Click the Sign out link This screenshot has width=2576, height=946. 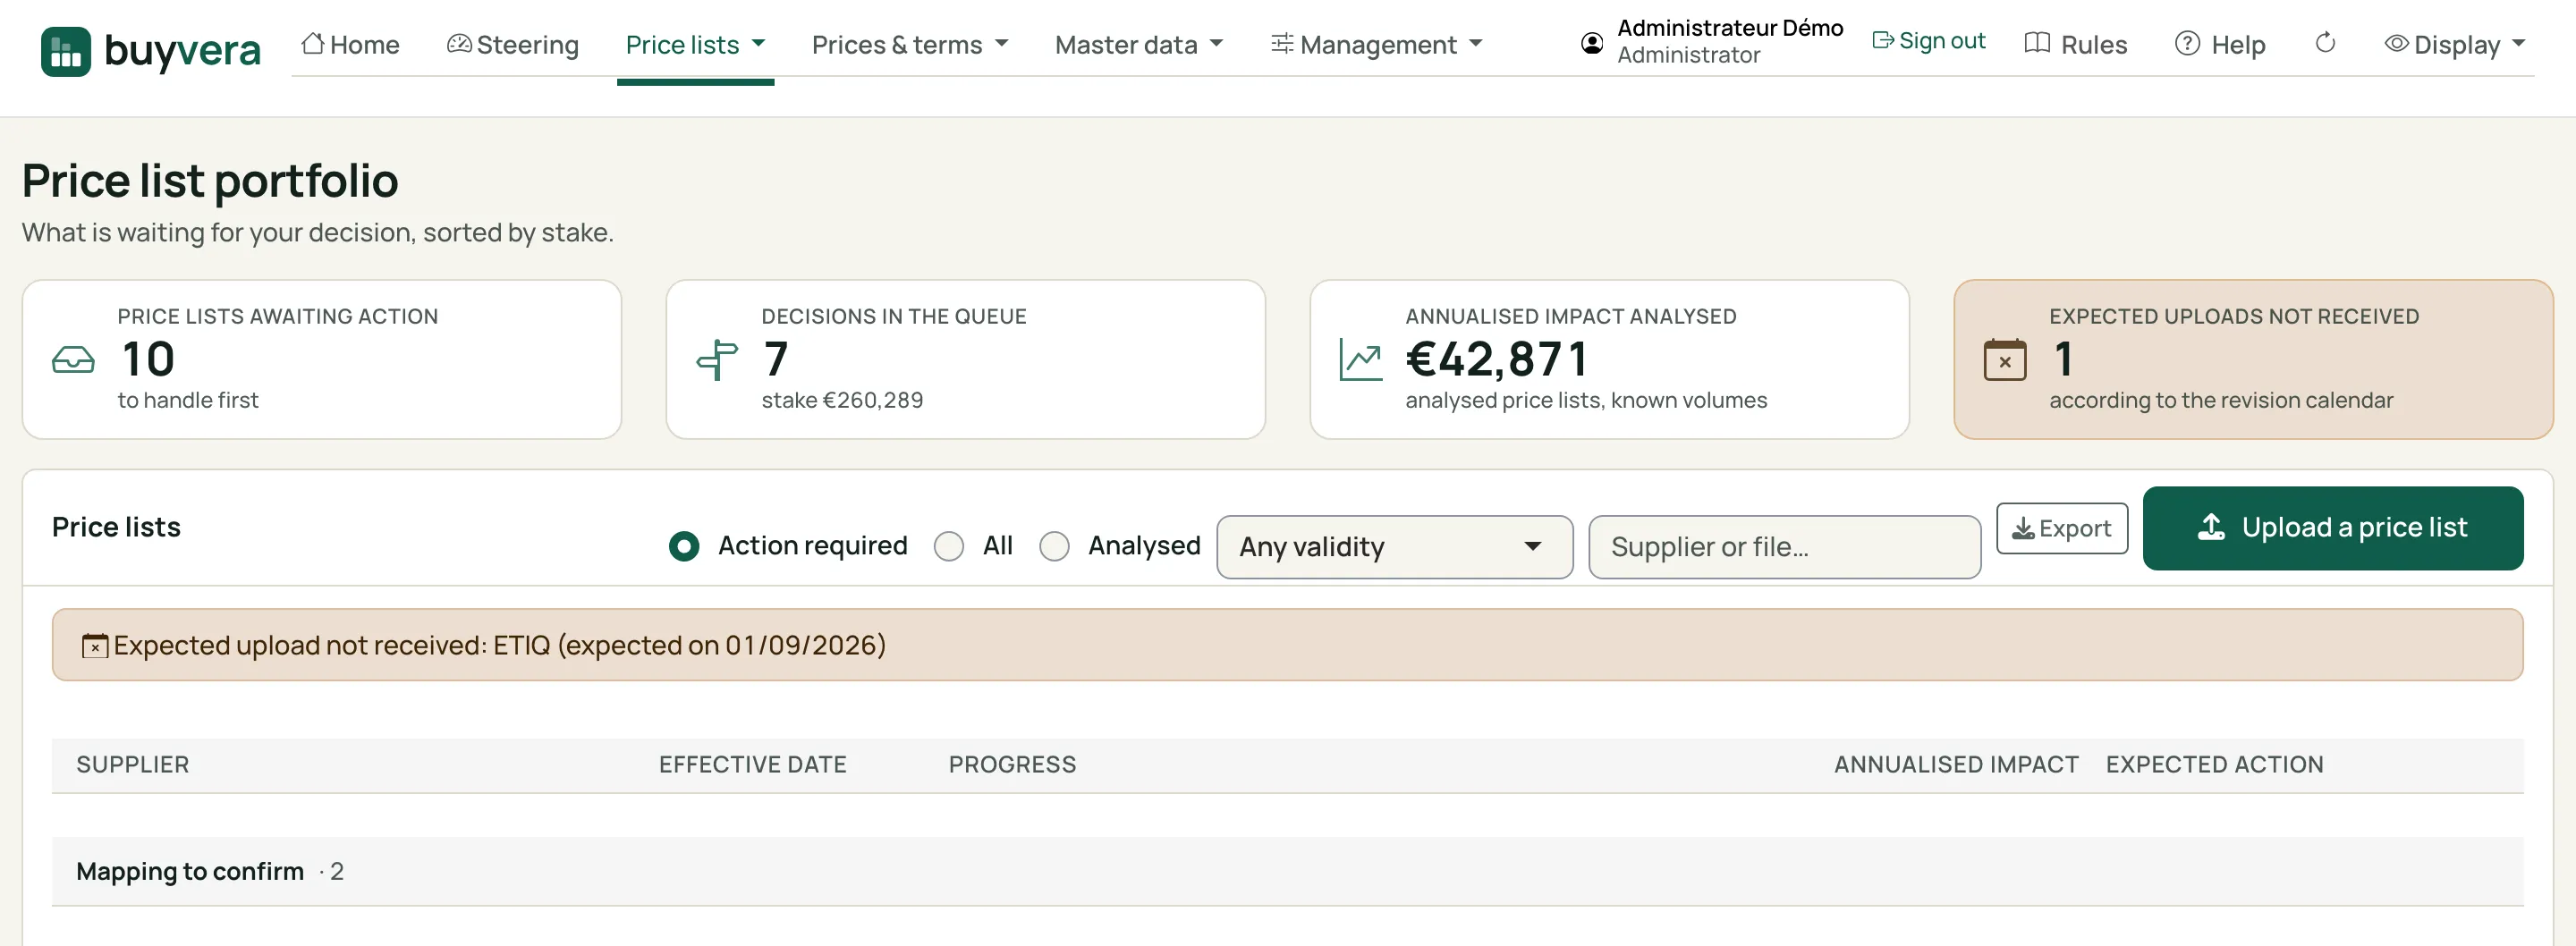(x=1929, y=40)
